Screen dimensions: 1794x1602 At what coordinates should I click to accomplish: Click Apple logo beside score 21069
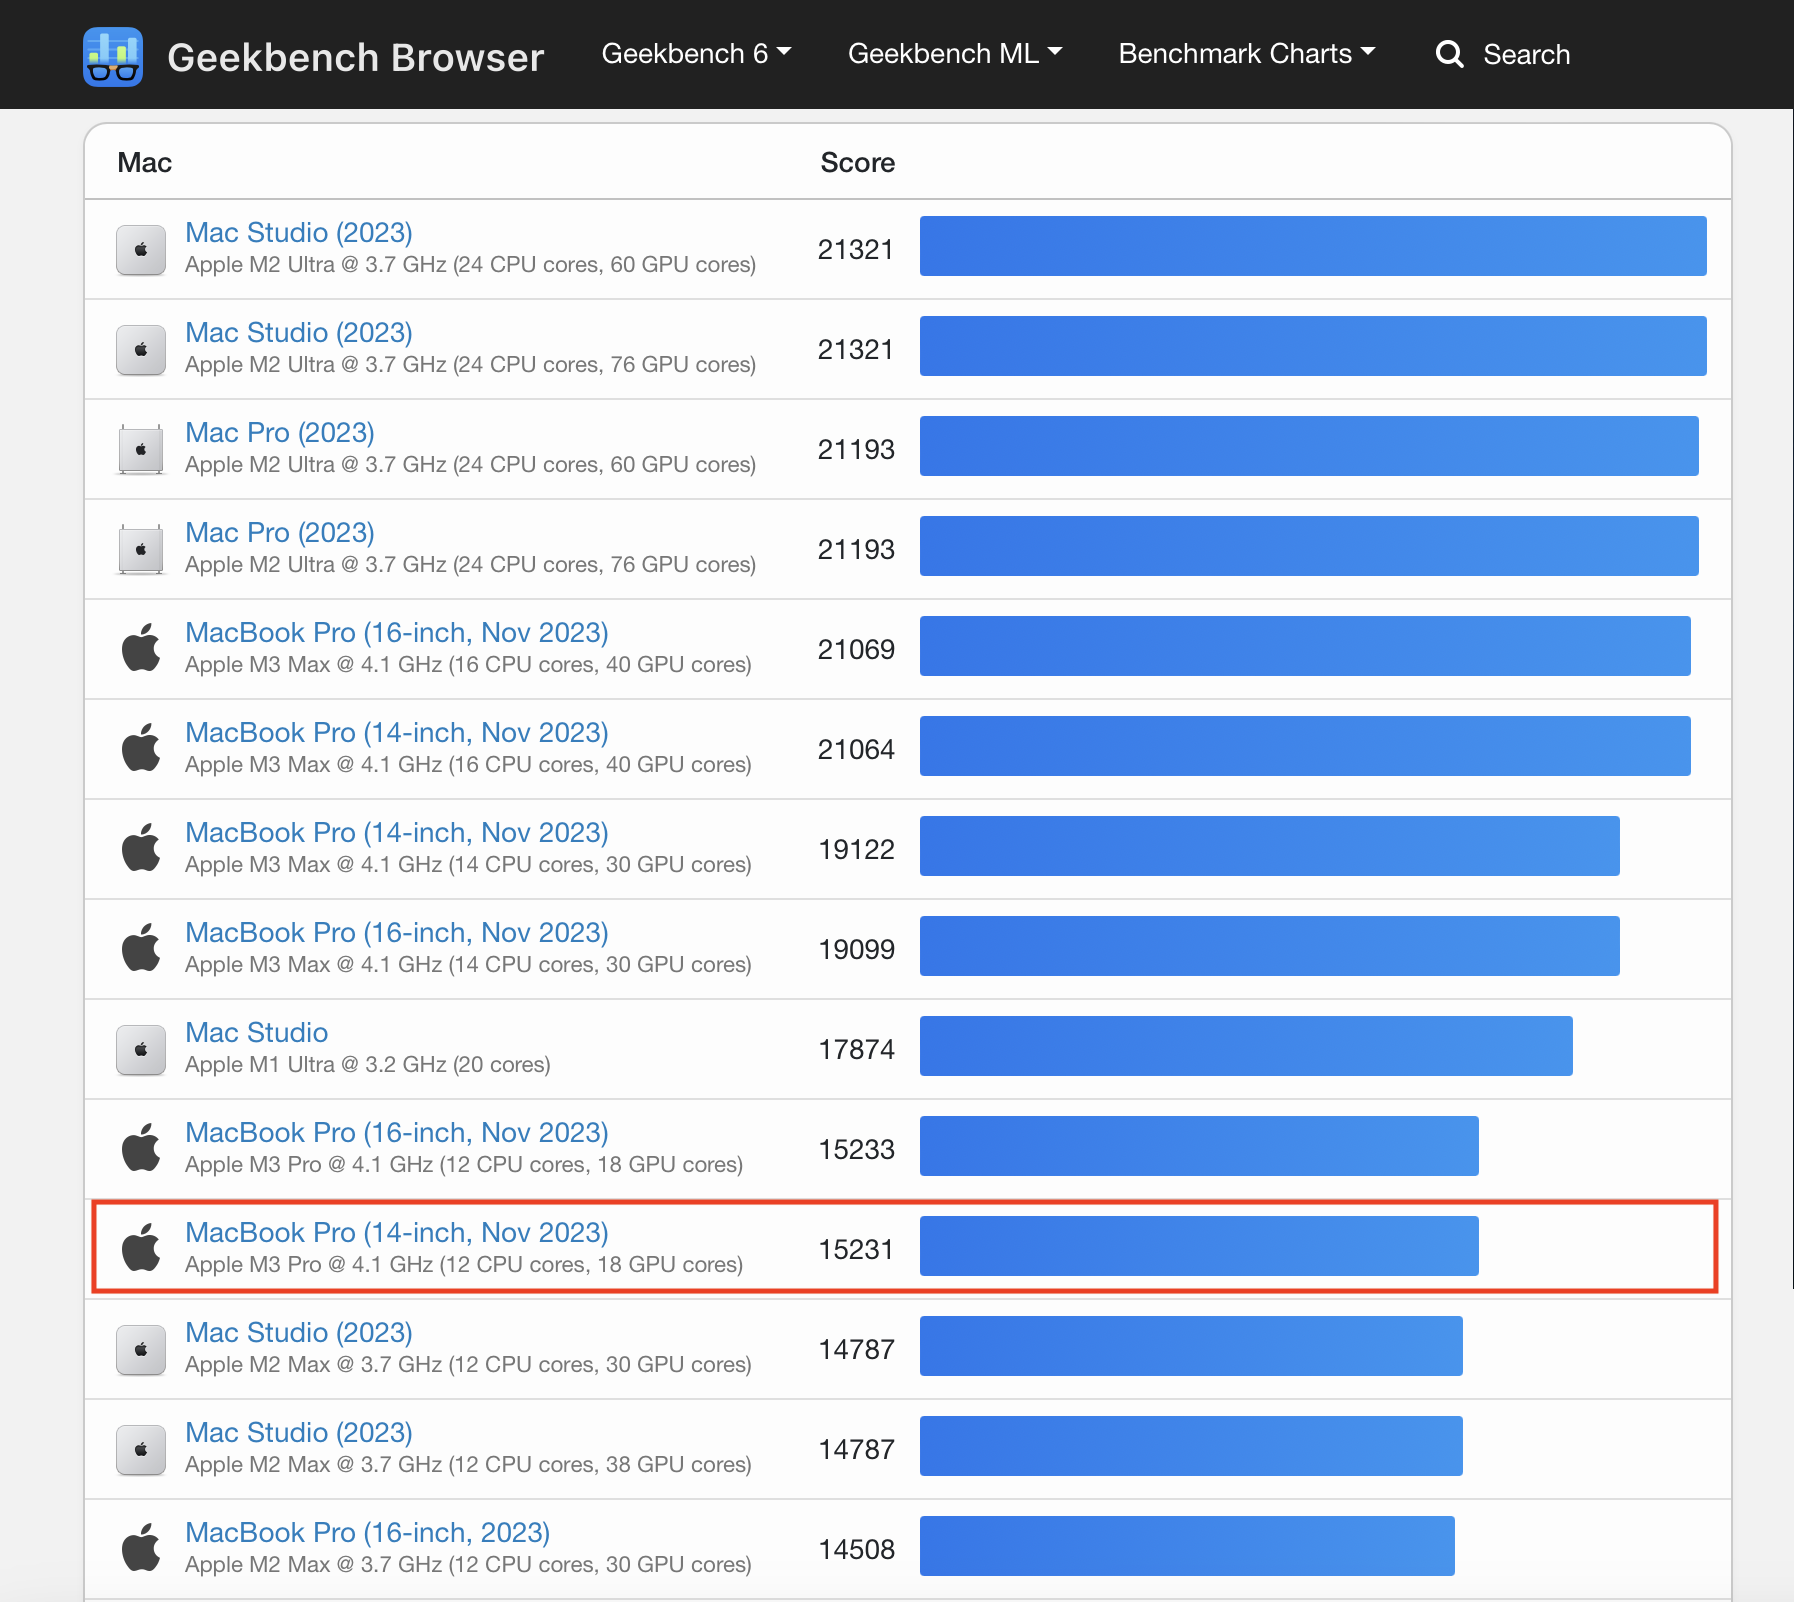[141, 648]
